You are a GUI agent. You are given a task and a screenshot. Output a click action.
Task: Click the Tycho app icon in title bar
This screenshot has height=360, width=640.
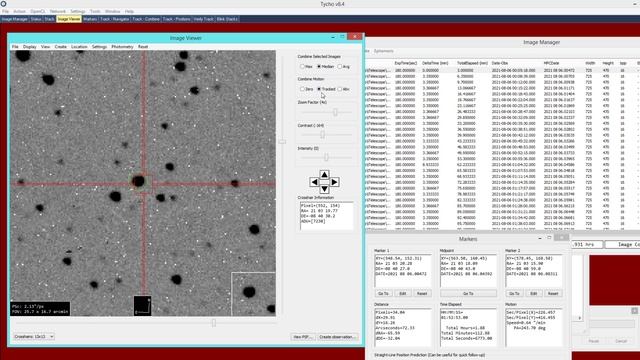[x=3, y=4]
